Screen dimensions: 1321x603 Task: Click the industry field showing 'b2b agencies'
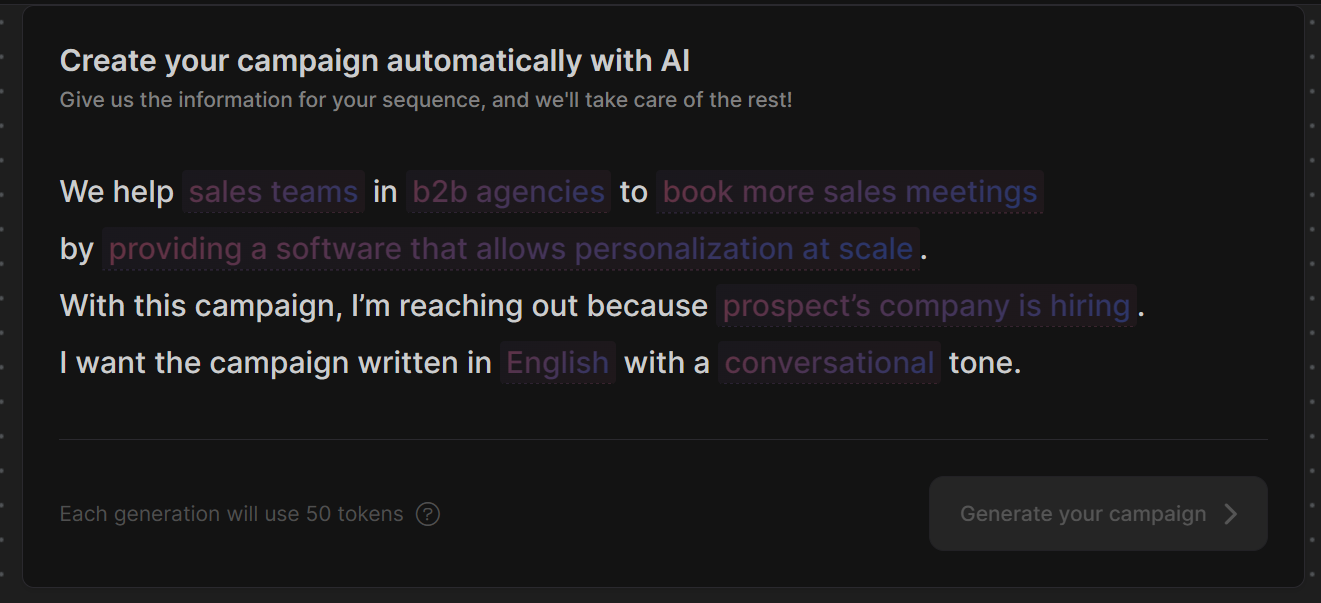507,191
